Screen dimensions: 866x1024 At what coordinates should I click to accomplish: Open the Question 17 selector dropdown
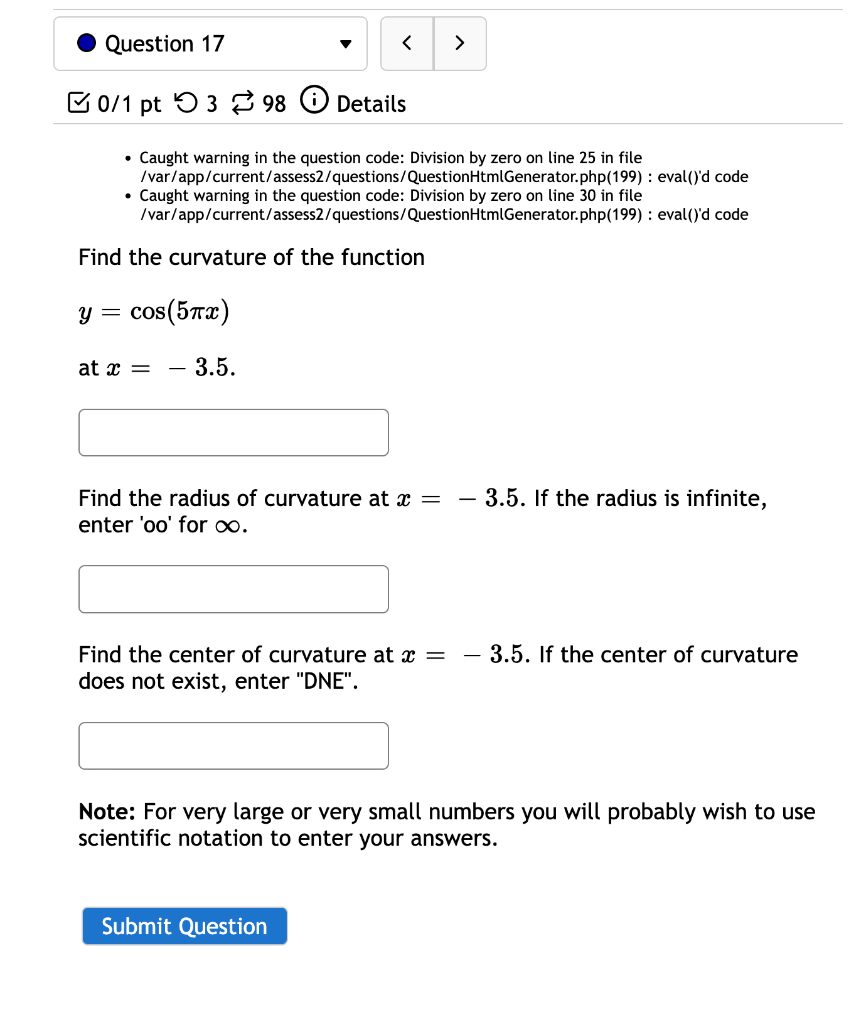[210, 43]
